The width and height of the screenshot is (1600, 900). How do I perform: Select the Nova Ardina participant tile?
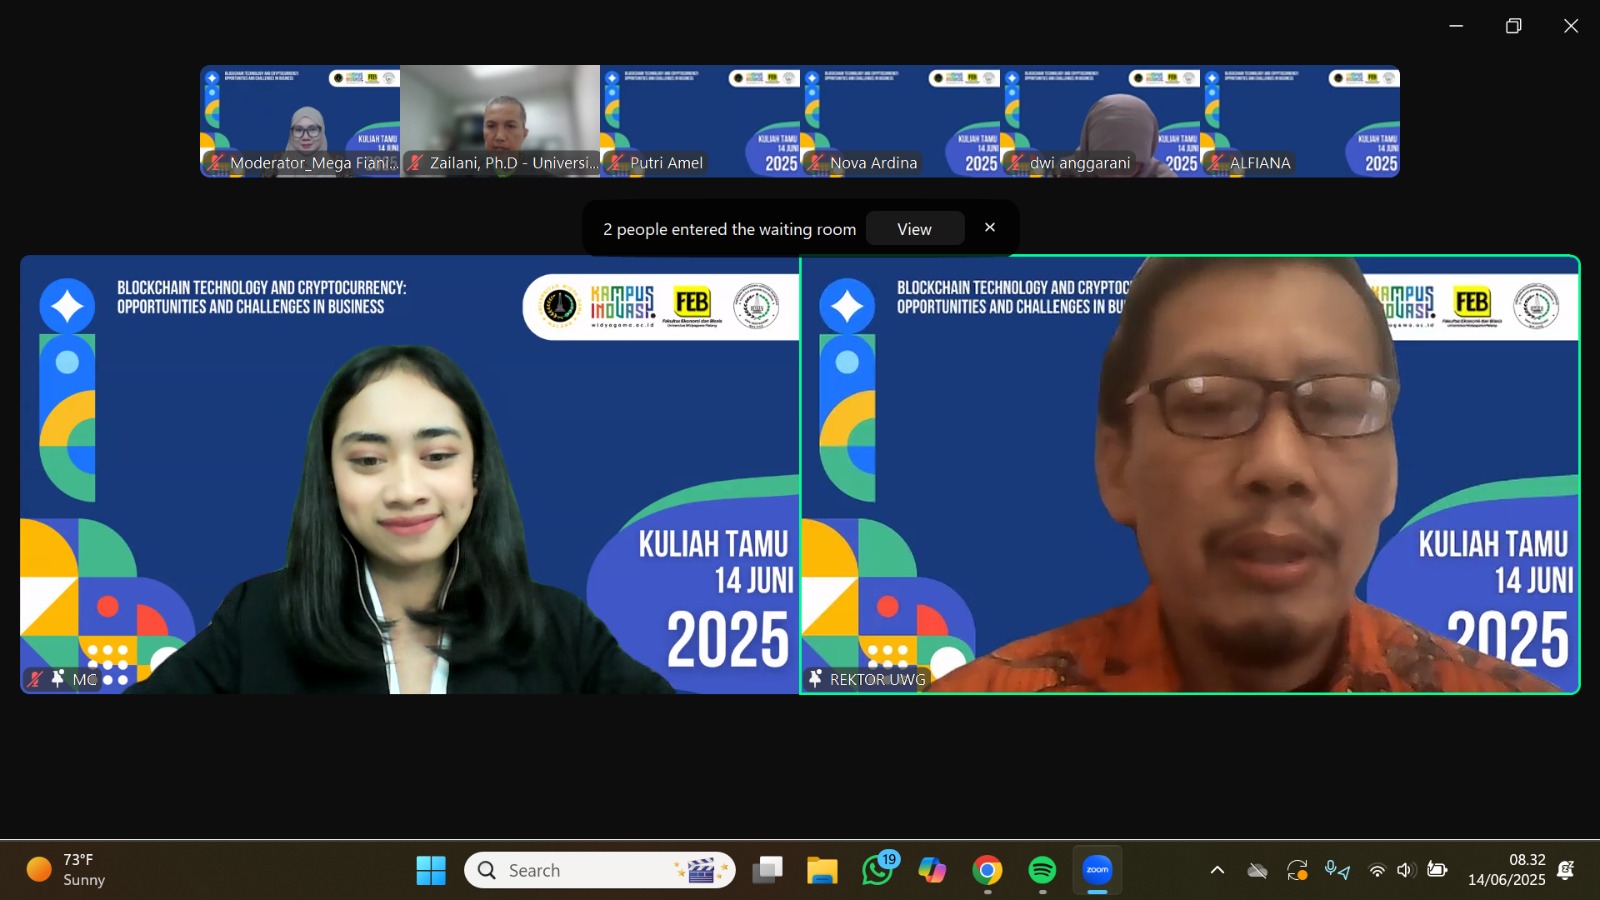click(x=900, y=121)
